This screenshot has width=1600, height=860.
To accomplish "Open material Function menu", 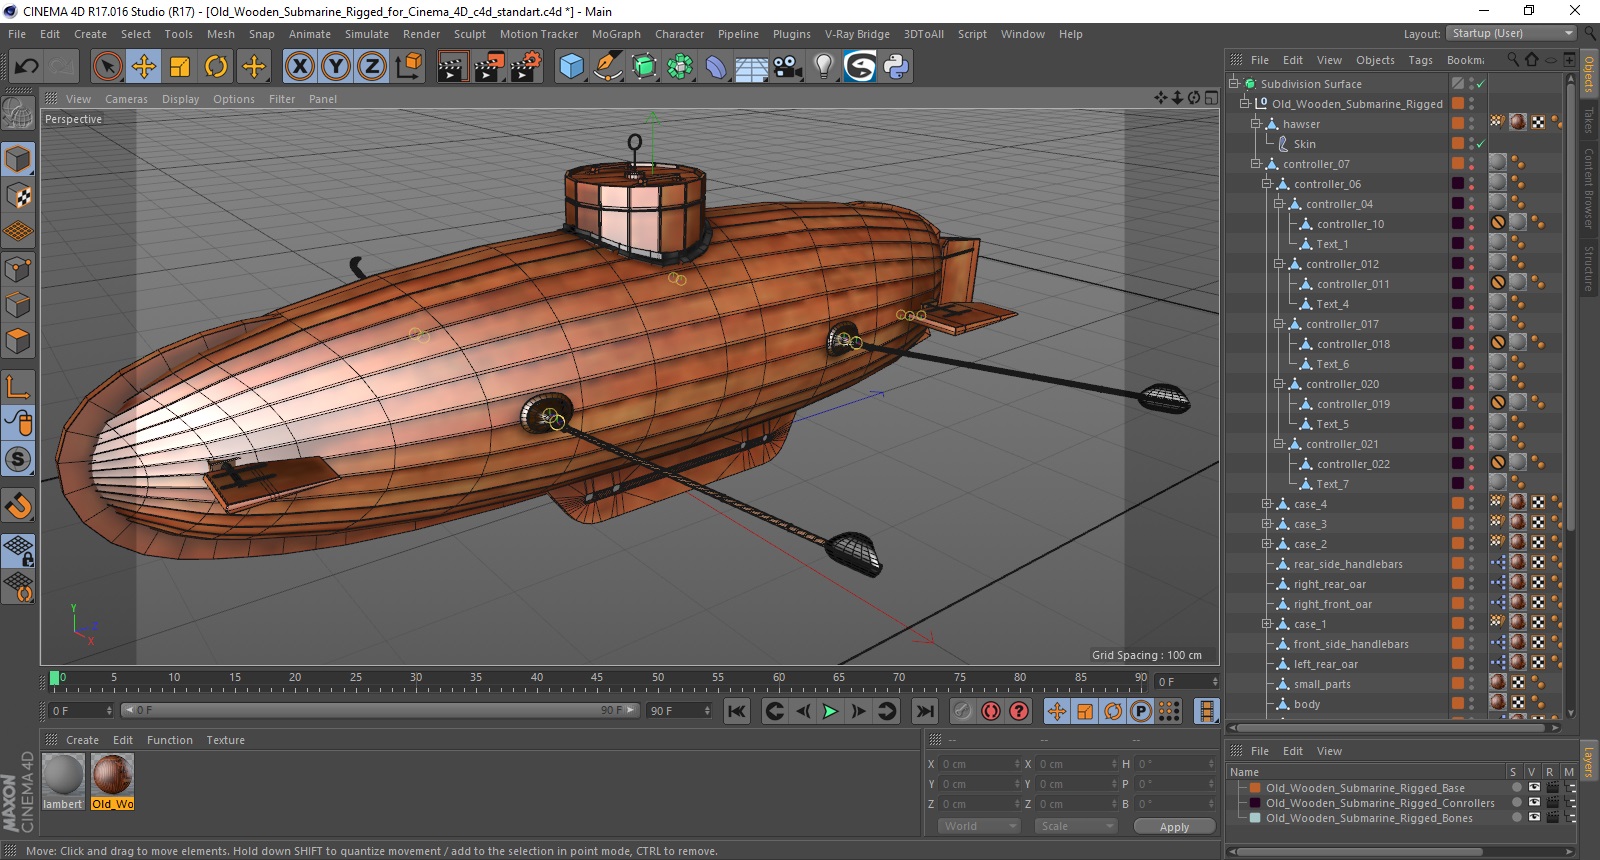I will [170, 740].
